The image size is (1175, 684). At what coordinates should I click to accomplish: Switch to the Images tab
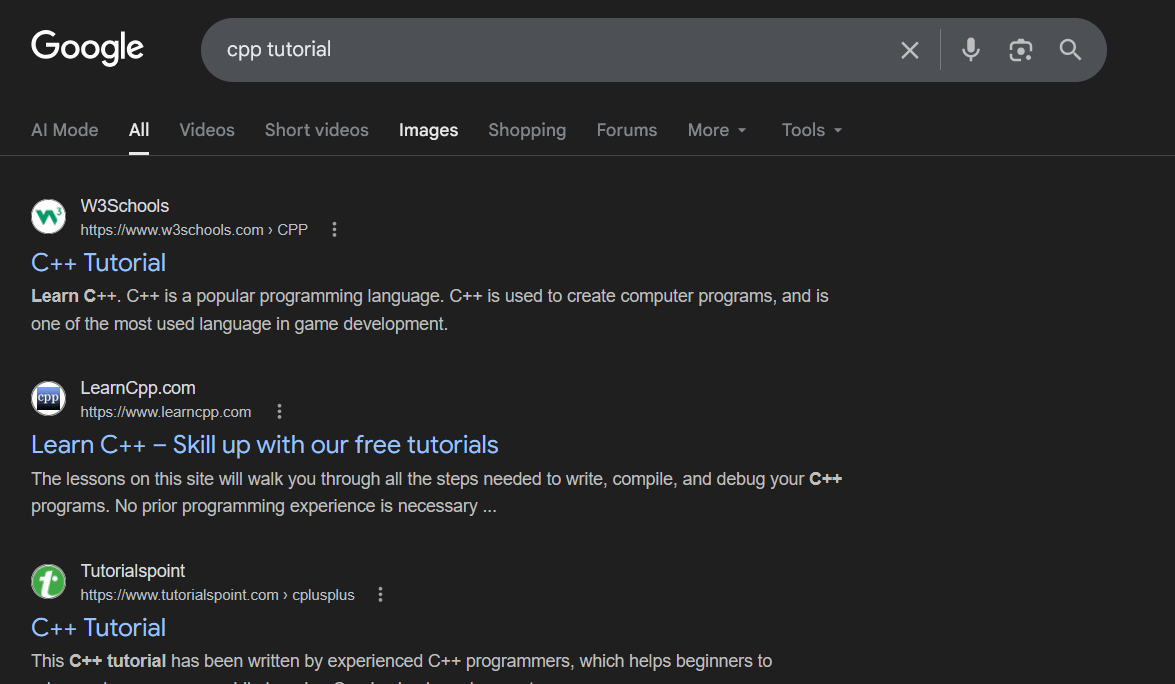click(428, 130)
